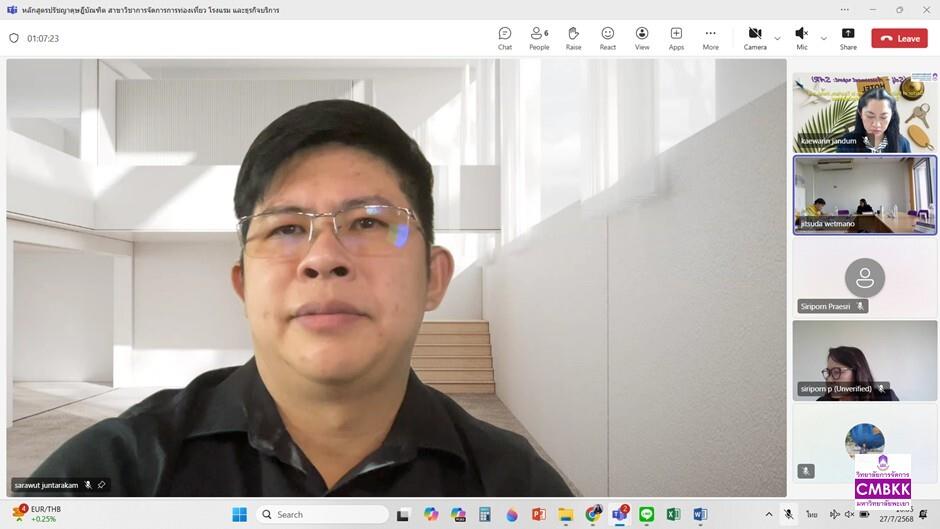Unpin sarawut juntarakam's video
This screenshot has width=940, height=529.
[x=101, y=485]
